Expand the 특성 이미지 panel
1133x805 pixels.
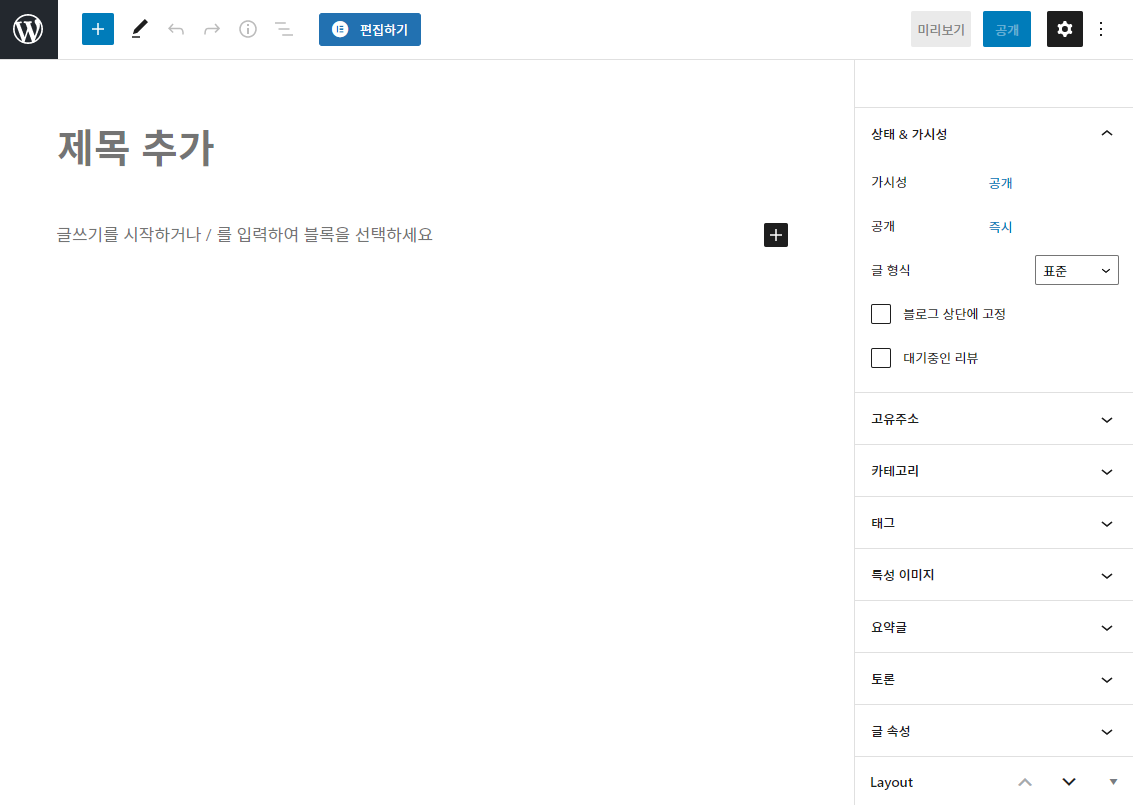[994, 575]
